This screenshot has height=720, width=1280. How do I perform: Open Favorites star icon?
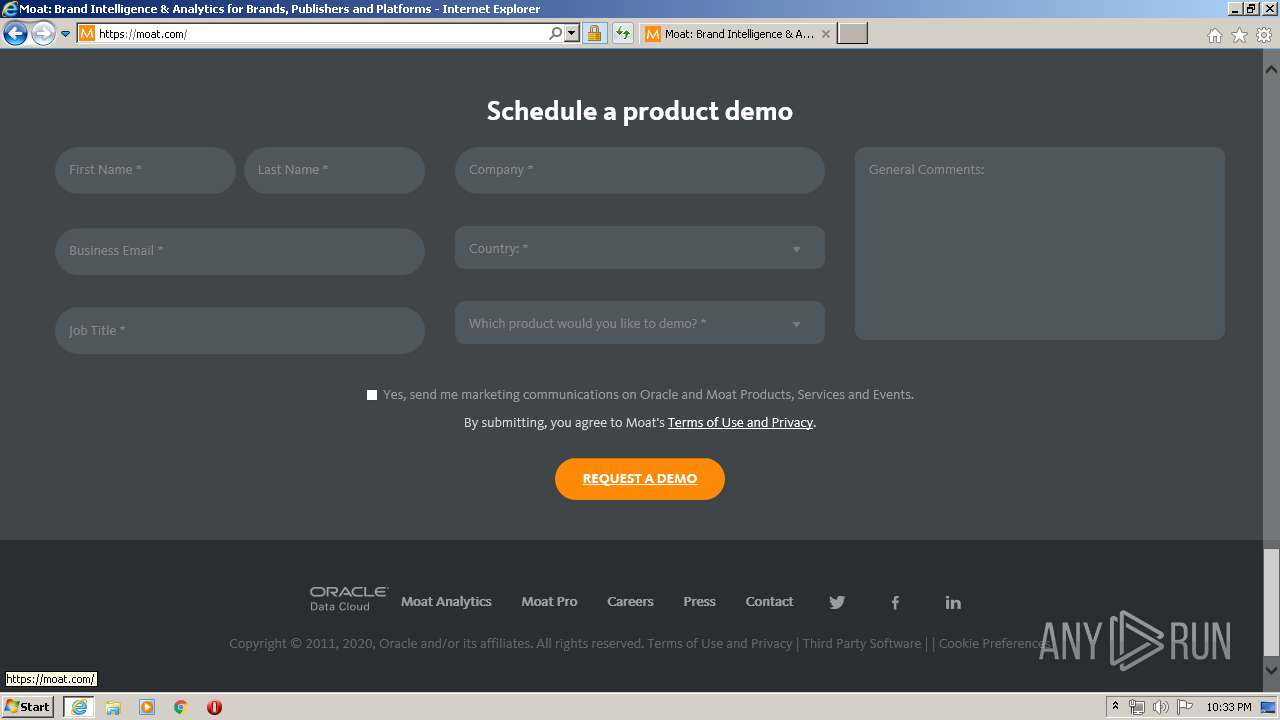click(1239, 35)
